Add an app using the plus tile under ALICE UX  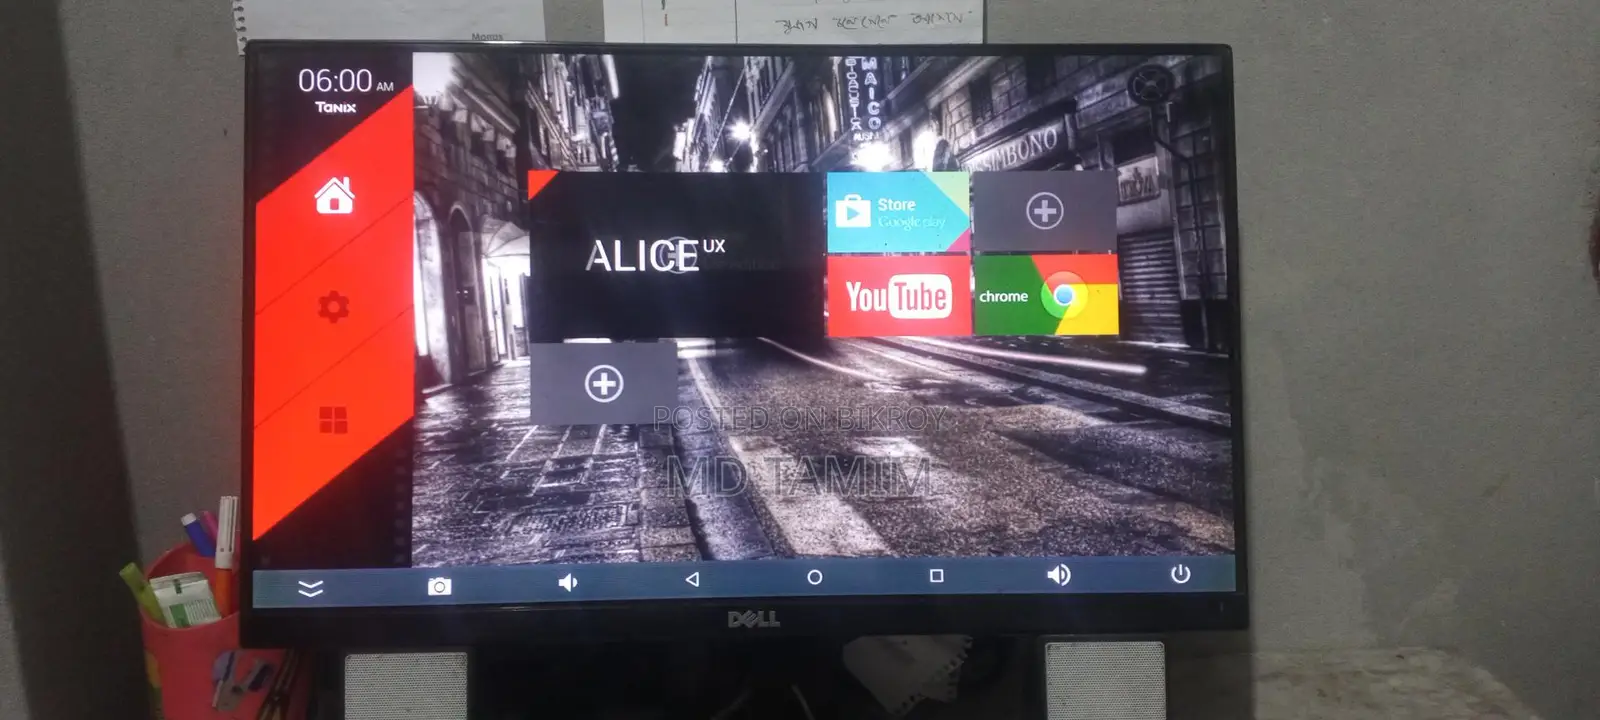[604, 384]
